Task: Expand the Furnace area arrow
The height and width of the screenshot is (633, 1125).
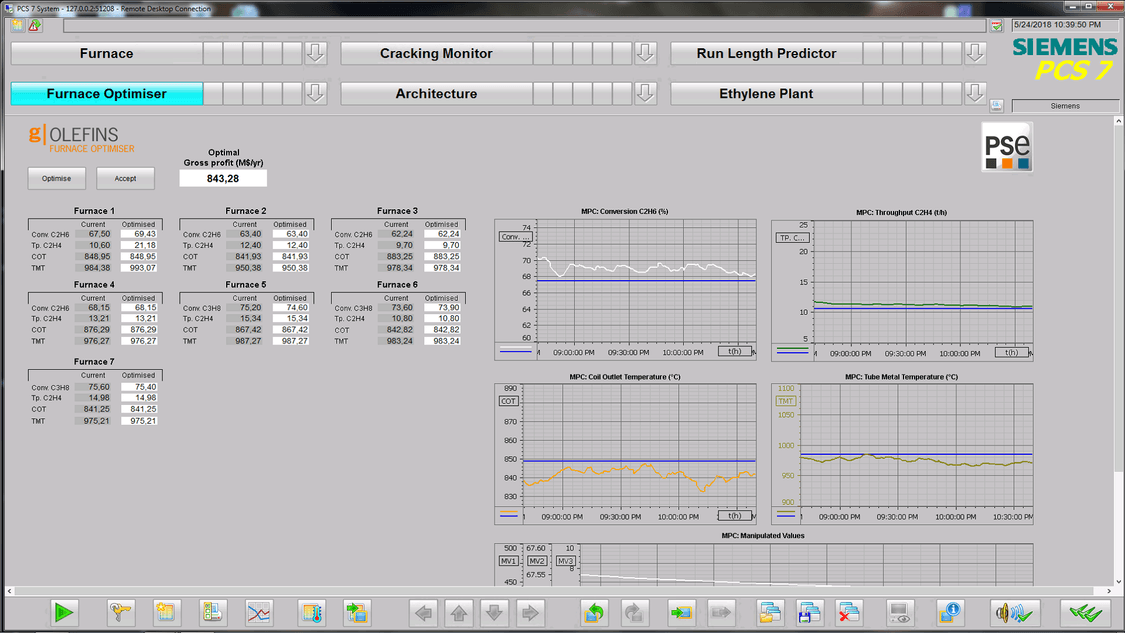Action: [315, 53]
